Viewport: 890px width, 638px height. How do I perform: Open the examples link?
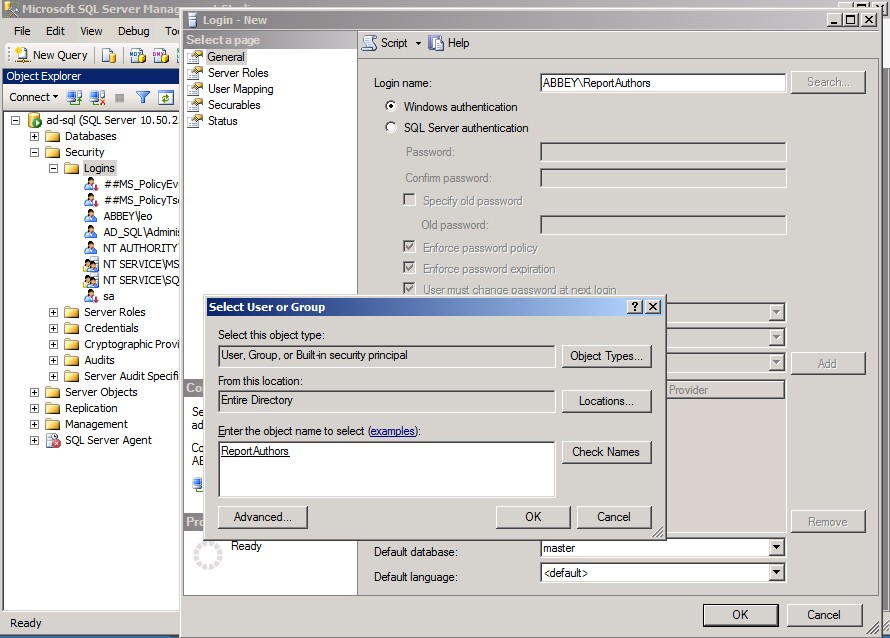(x=392, y=431)
